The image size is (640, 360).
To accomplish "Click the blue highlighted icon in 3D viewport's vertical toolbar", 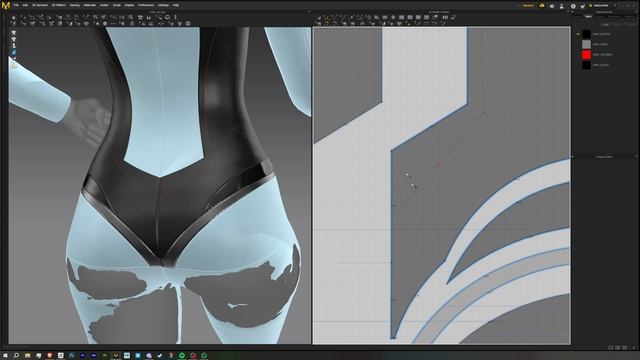I will pos(13,52).
